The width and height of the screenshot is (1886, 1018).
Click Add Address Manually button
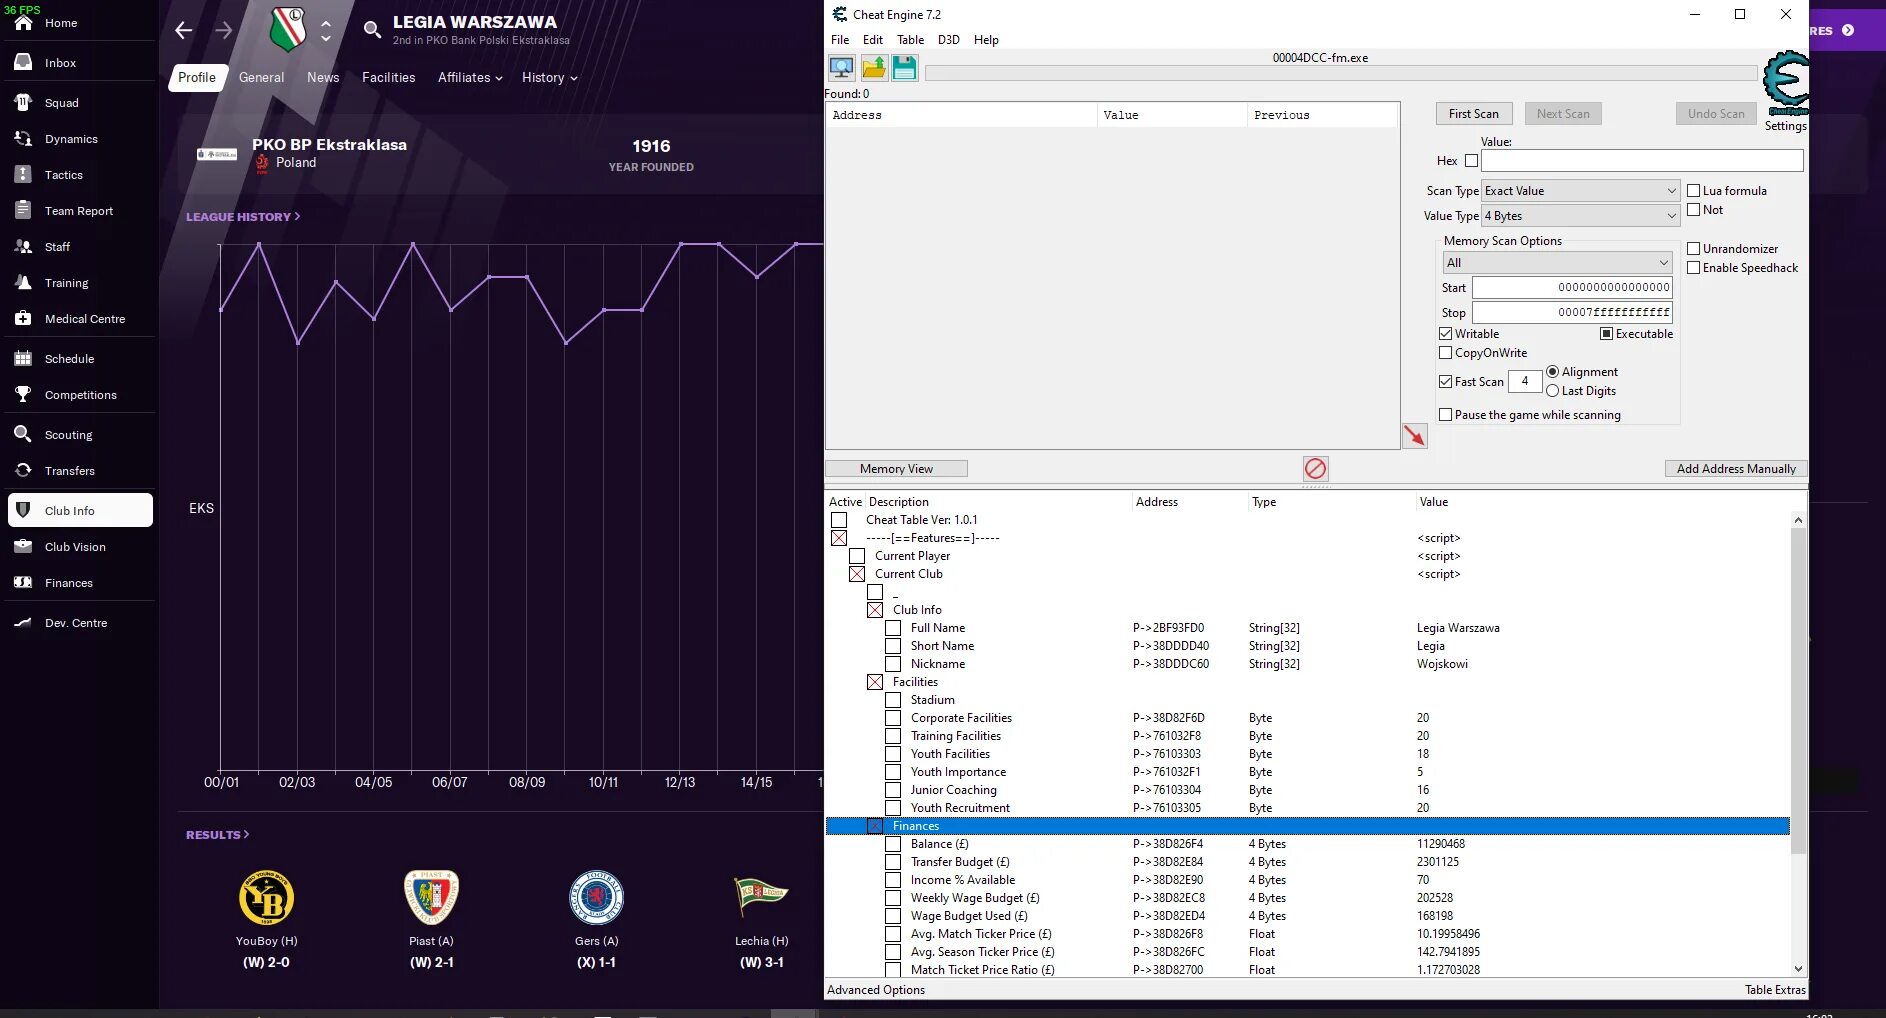pos(1736,468)
